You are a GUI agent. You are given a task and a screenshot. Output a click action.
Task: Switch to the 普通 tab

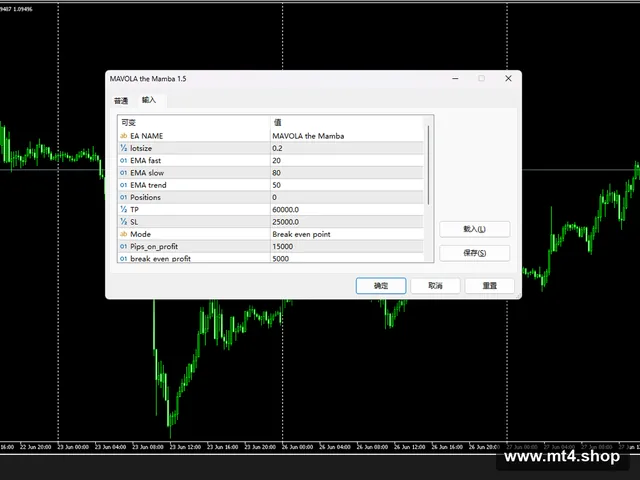click(x=121, y=100)
